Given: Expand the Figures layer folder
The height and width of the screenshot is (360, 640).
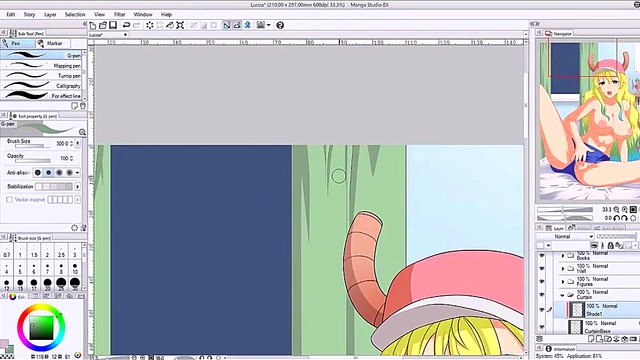Looking at the screenshot, I should point(563,282).
